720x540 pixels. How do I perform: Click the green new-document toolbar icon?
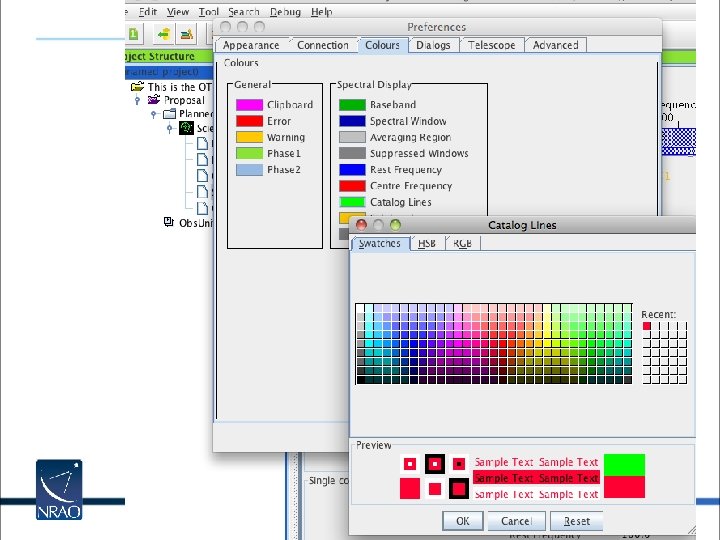point(134,34)
